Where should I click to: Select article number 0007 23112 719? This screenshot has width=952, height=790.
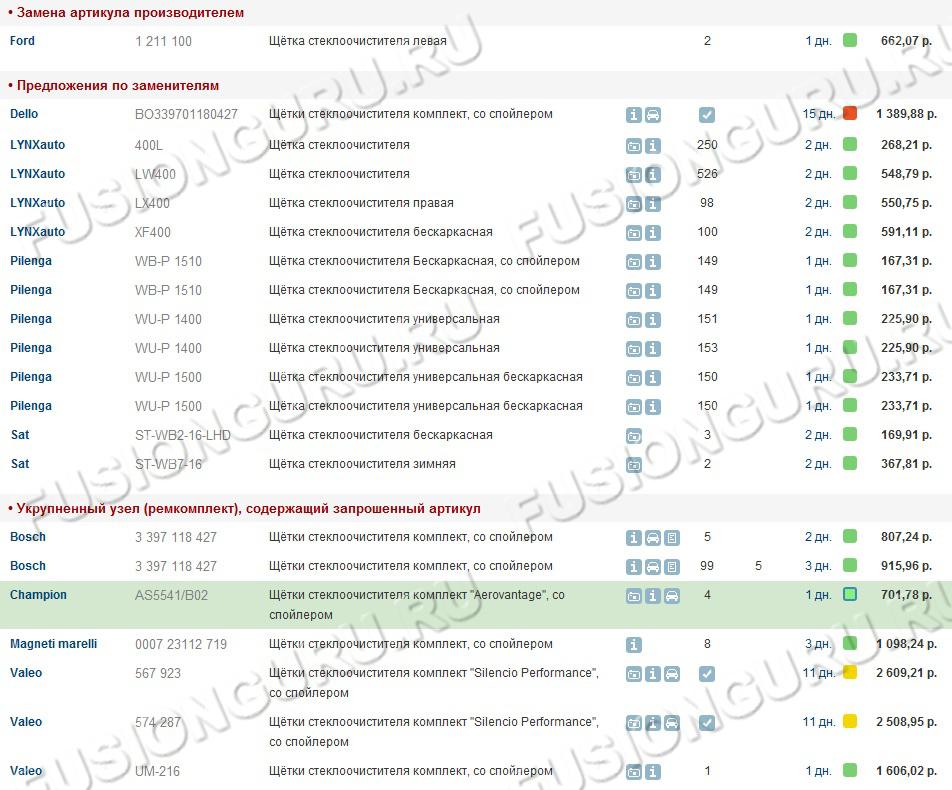coord(181,644)
